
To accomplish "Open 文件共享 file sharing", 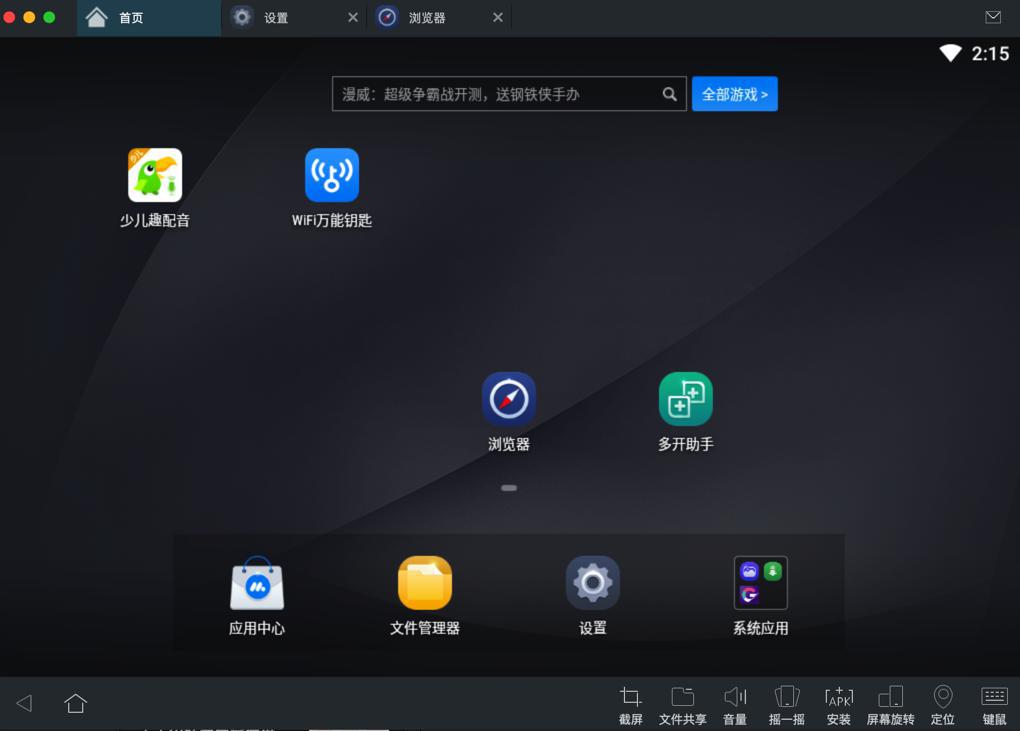I will pyautogui.click(x=682, y=705).
